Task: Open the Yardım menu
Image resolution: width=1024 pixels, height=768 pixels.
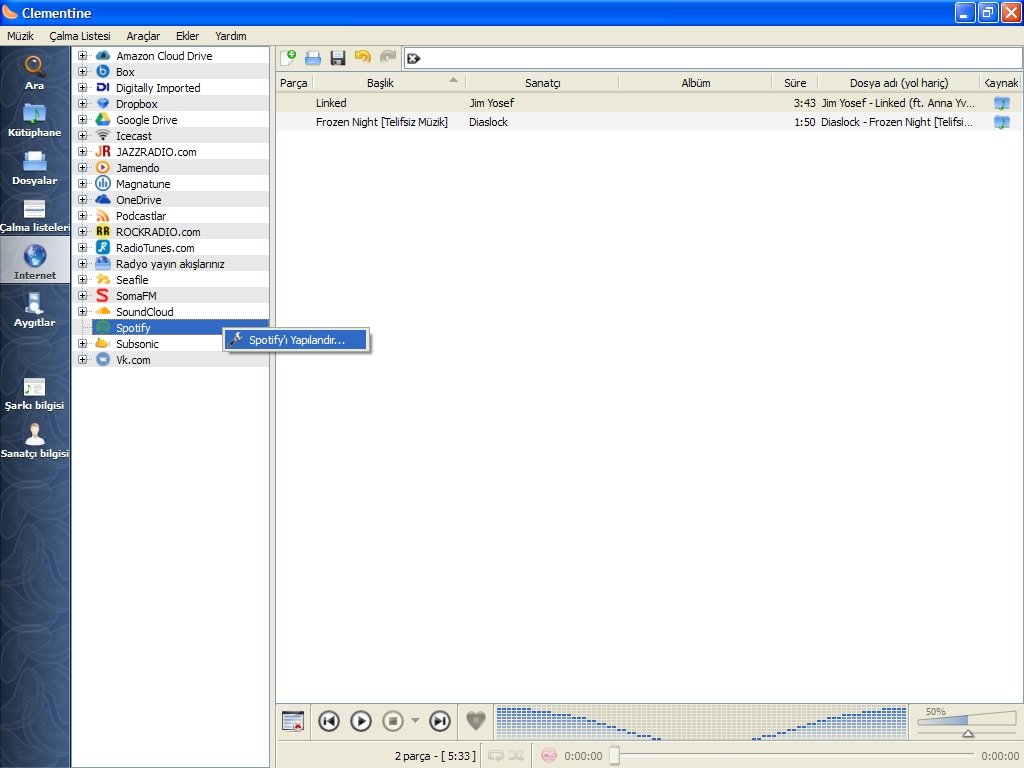Action: pyautogui.click(x=231, y=36)
